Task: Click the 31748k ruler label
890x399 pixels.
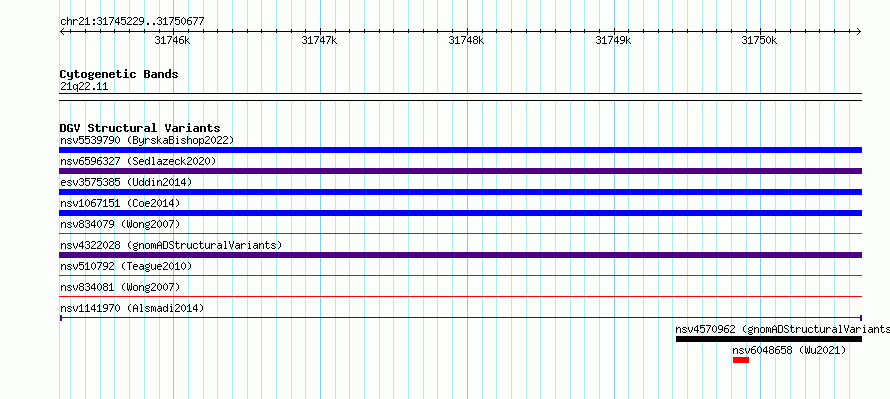Action: [x=466, y=40]
